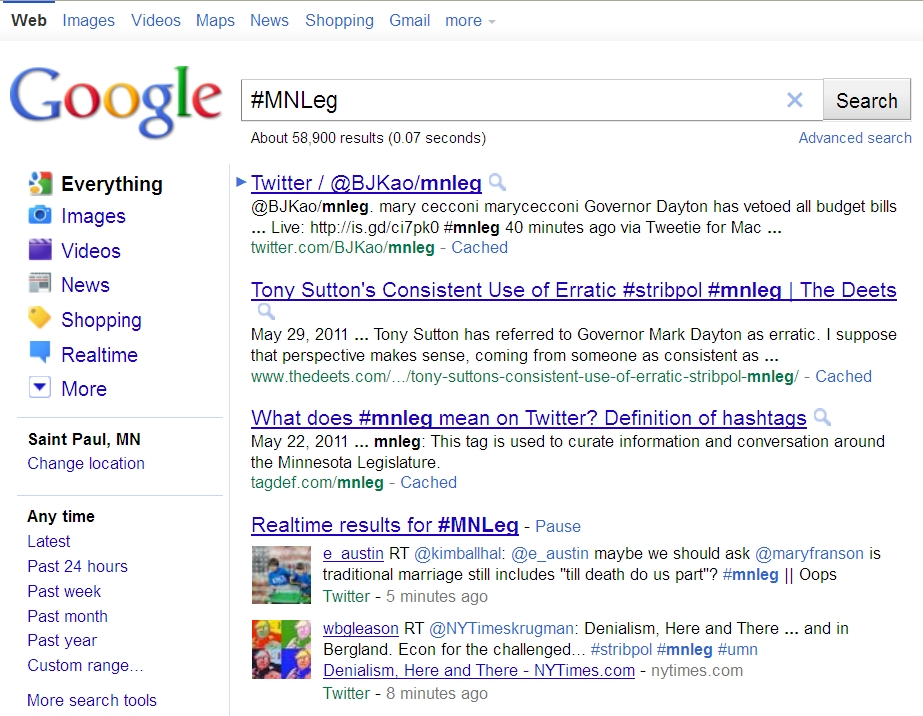Open Cached version of tagdef.com/mnleg
The image size is (923, 716).
click(x=428, y=482)
